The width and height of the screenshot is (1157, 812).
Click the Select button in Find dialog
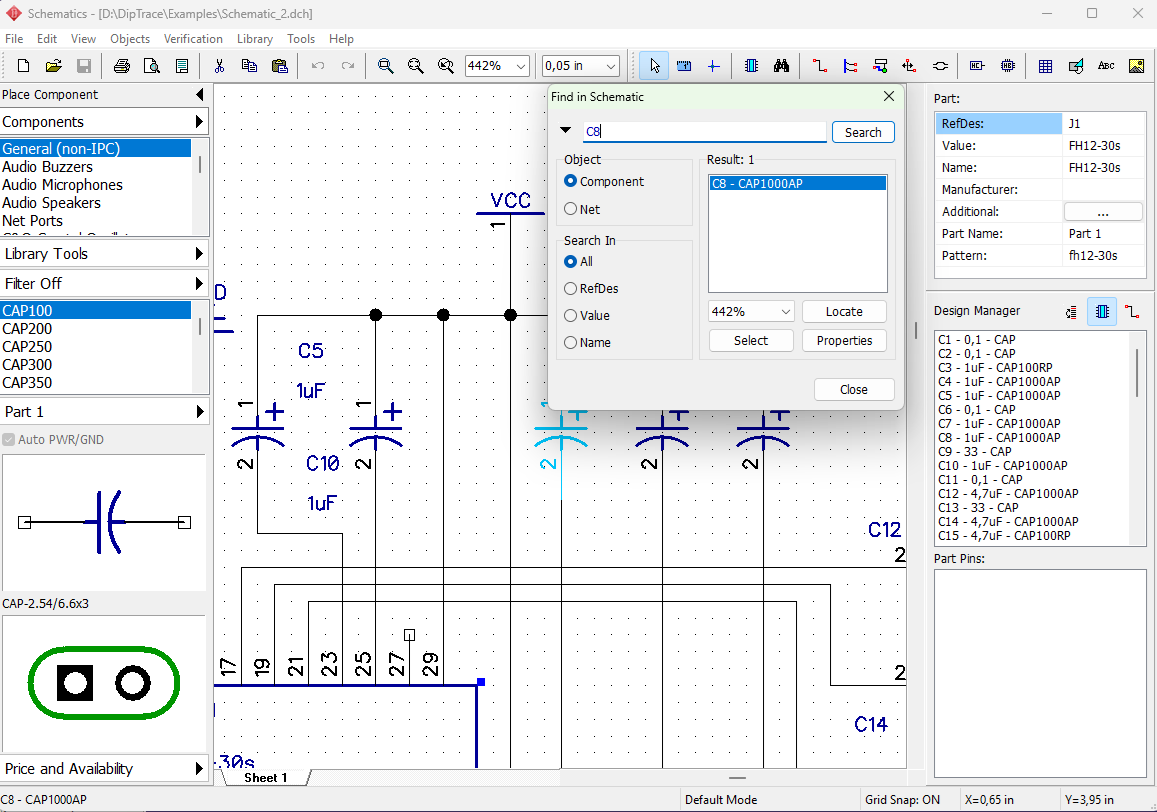[x=750, y=340]
